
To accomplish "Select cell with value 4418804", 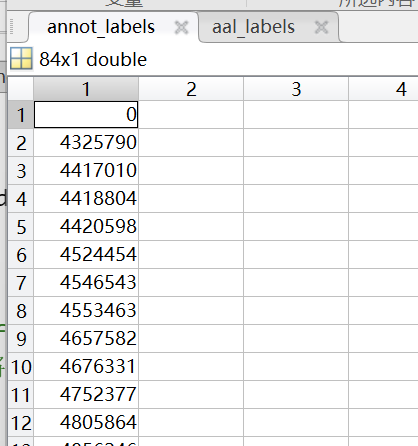I will point(86,199).
